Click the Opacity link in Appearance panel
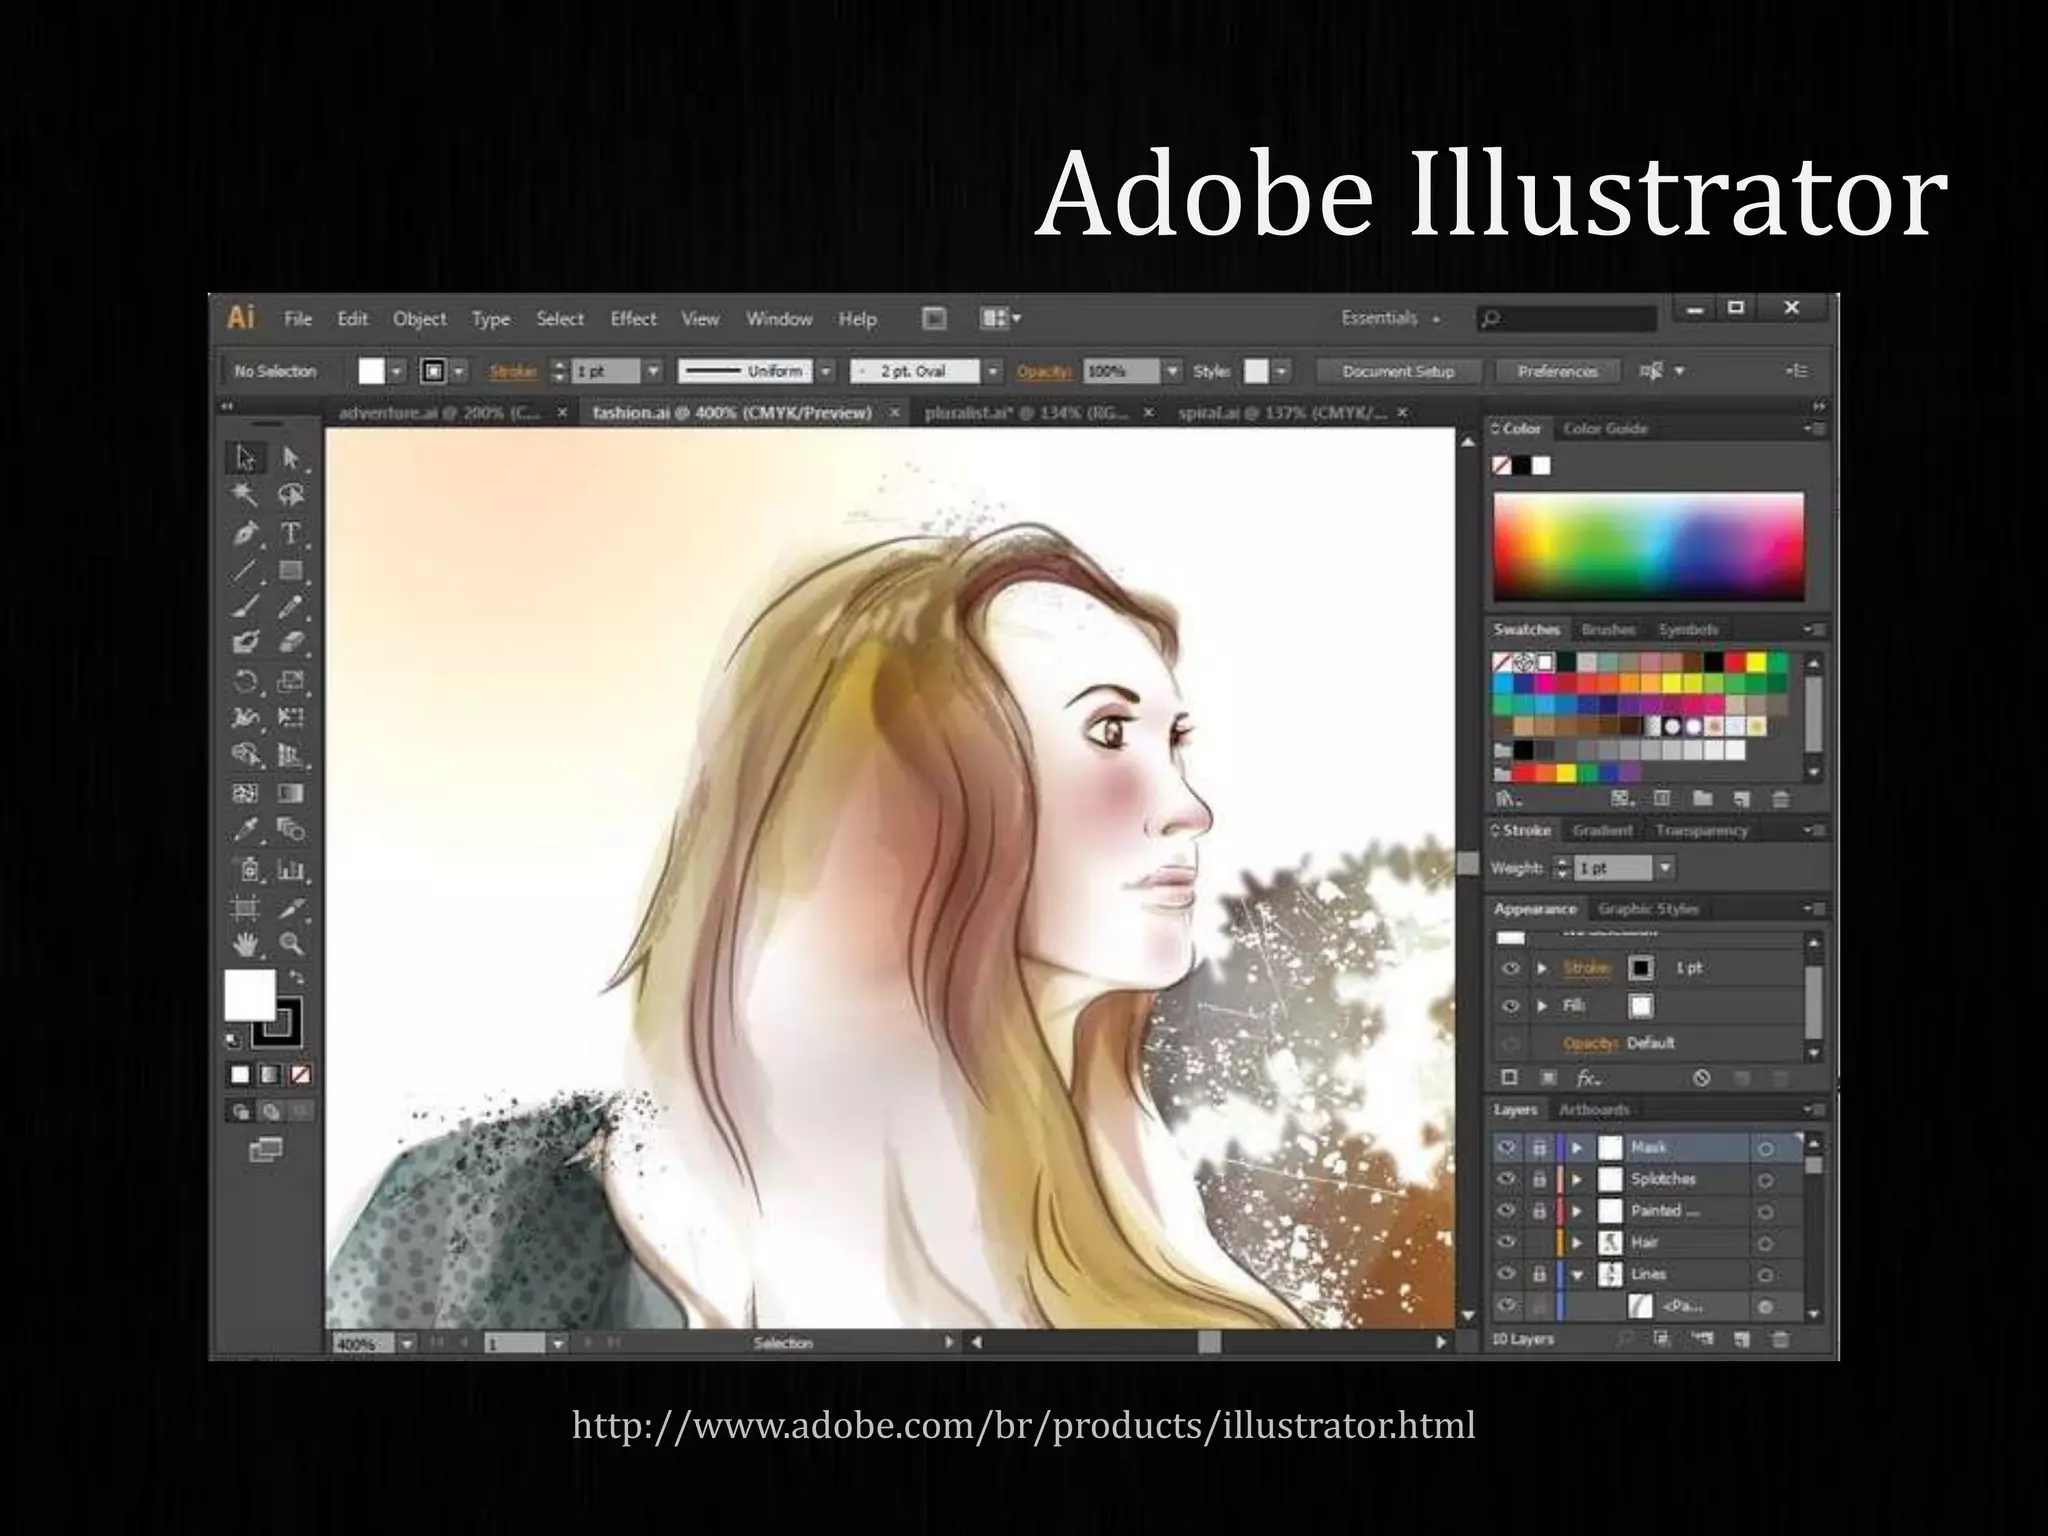 [1590, 1043]
